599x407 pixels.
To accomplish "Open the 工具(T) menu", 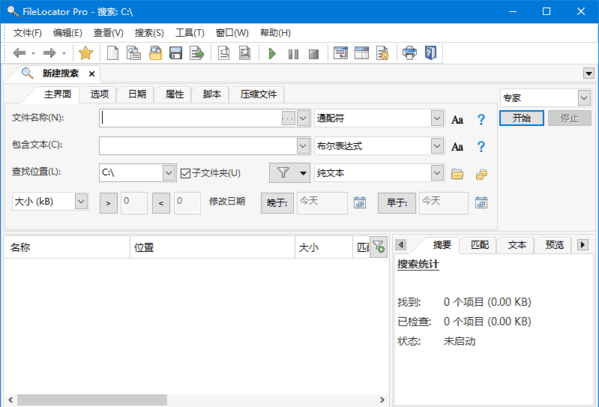I will click(190, 33).
